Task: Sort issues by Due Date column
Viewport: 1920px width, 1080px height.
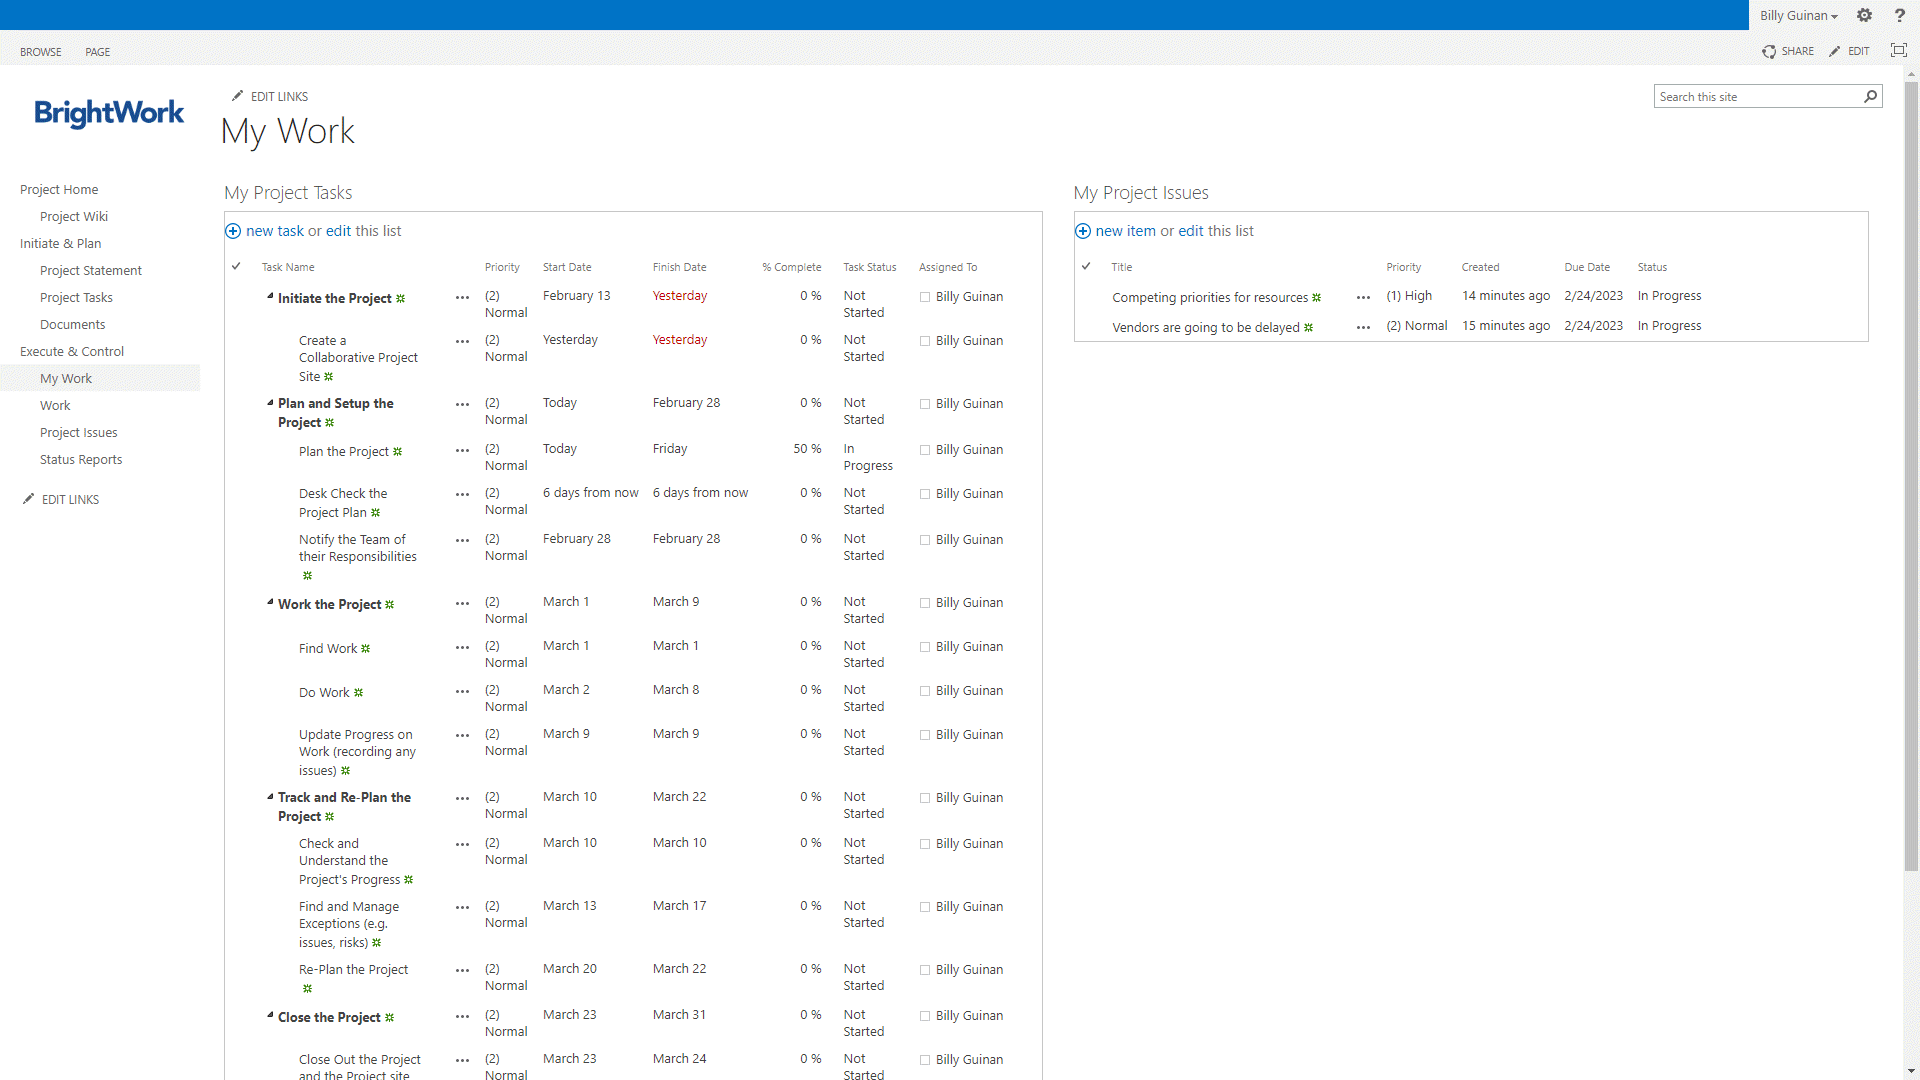Action: point(1587,267)
